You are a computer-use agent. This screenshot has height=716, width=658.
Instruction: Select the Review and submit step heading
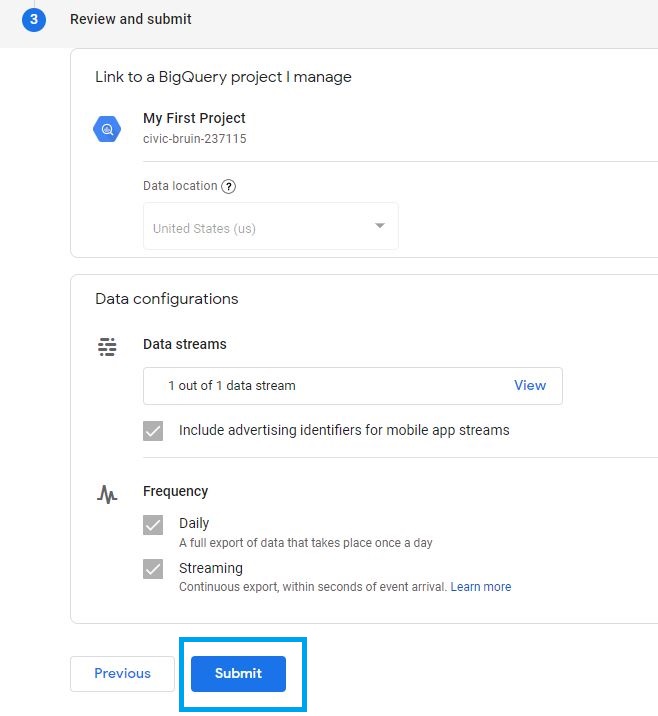pyautogui.click(x=131, y=19)
